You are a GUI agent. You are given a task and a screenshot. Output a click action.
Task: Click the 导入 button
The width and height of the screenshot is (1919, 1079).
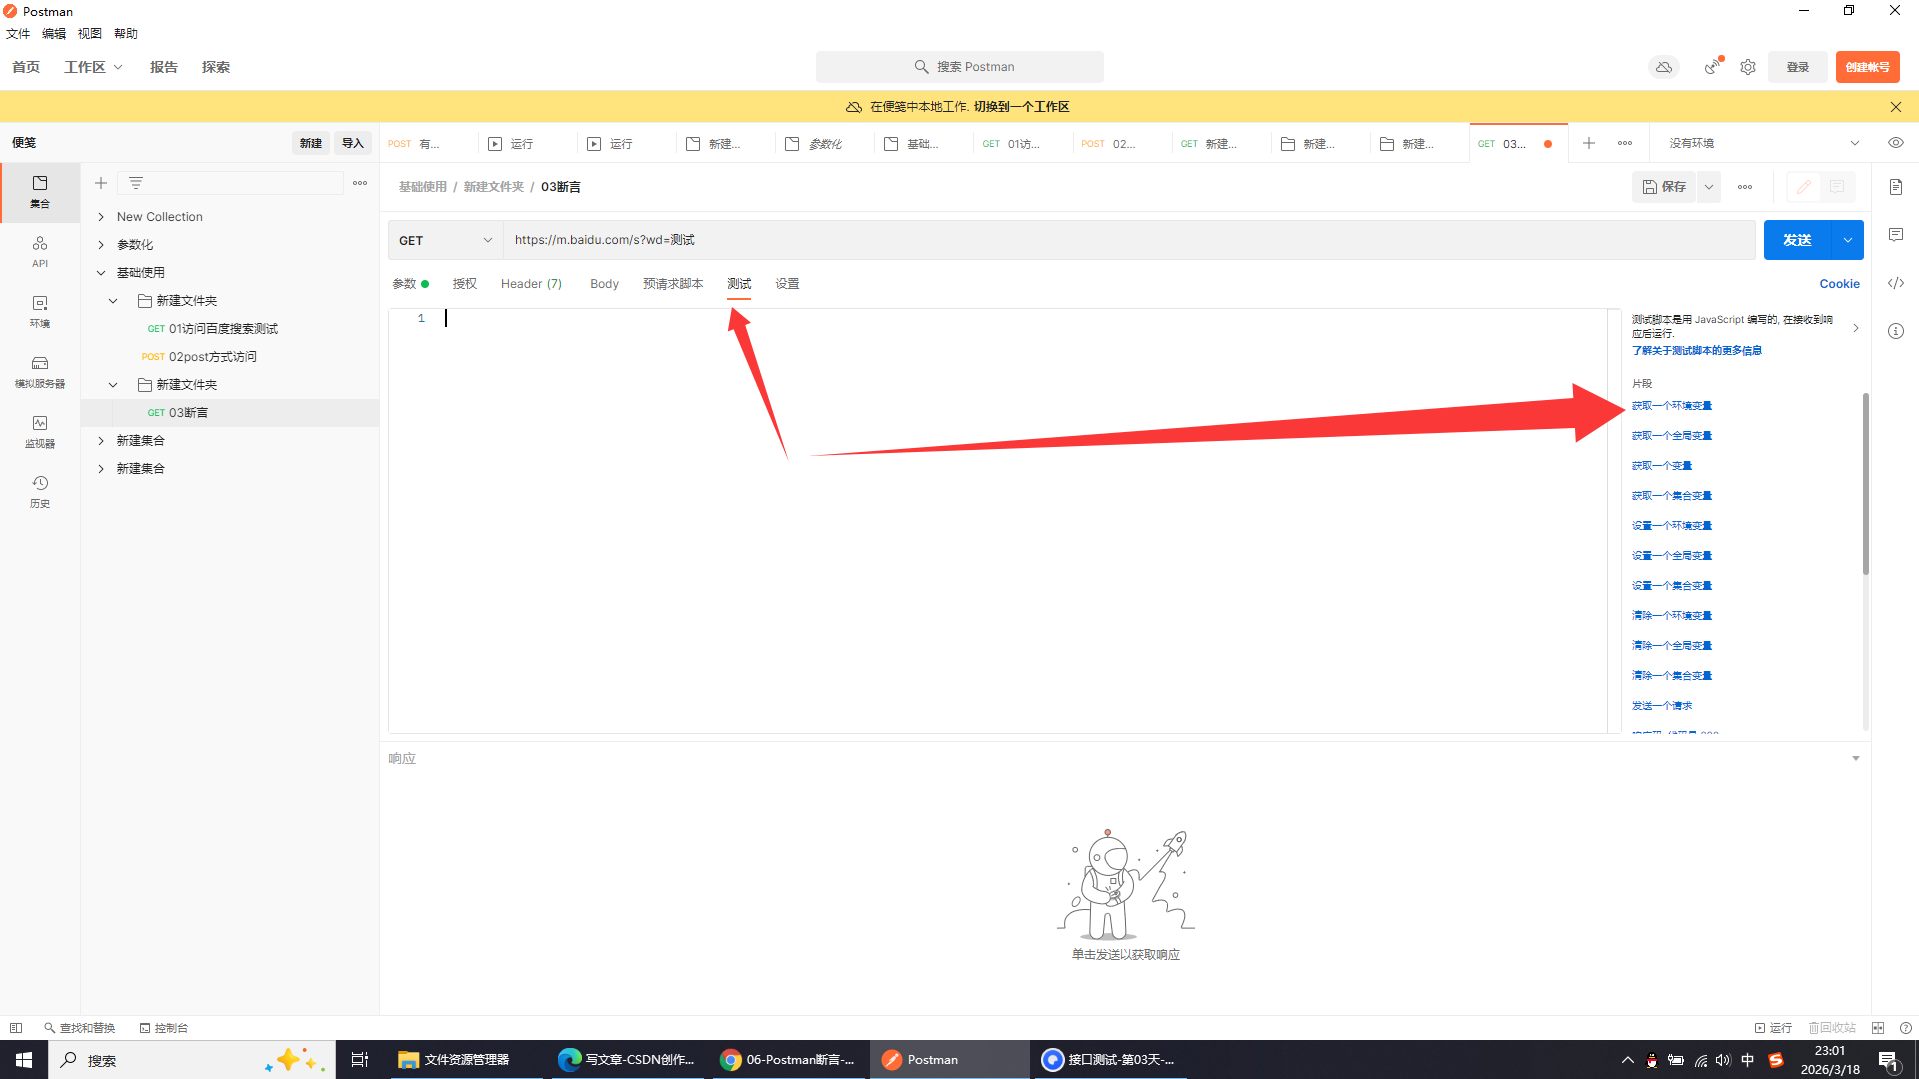(353, 143)
